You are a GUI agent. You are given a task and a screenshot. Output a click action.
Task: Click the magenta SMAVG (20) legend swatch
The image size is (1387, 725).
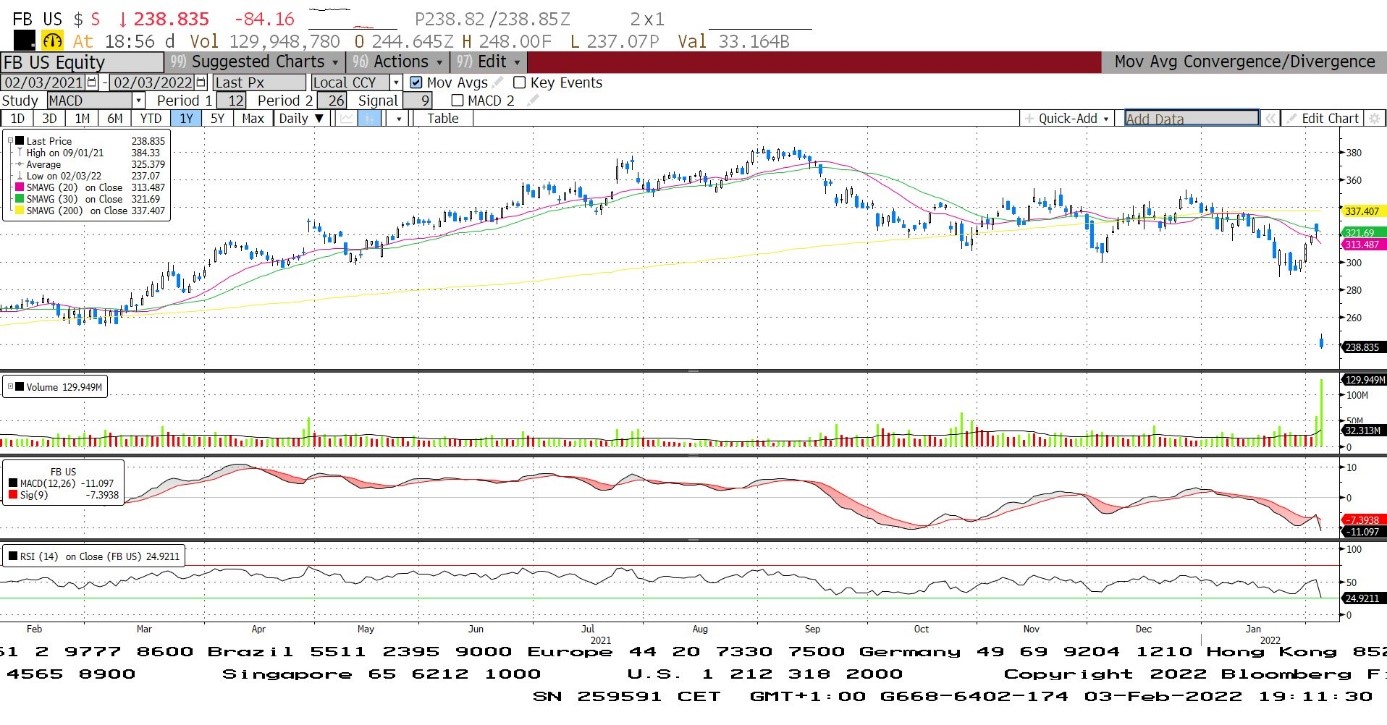18,188
